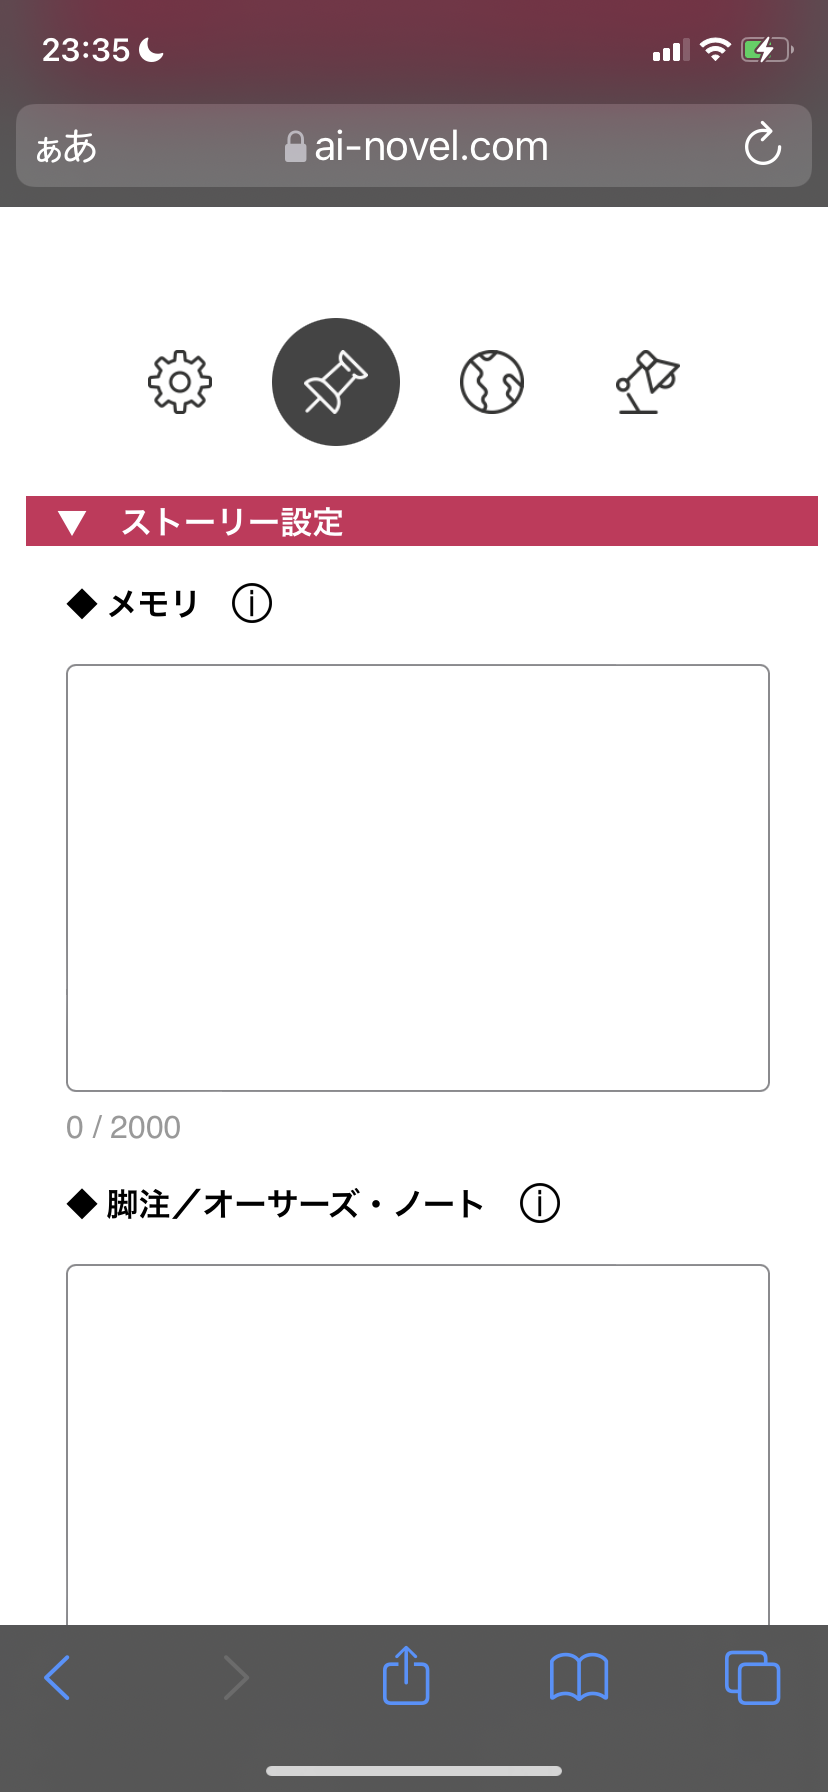Screen dimensions: 828x1792
Task: Click the ストーリー設定 header title
Action: [x=232, y=522]
